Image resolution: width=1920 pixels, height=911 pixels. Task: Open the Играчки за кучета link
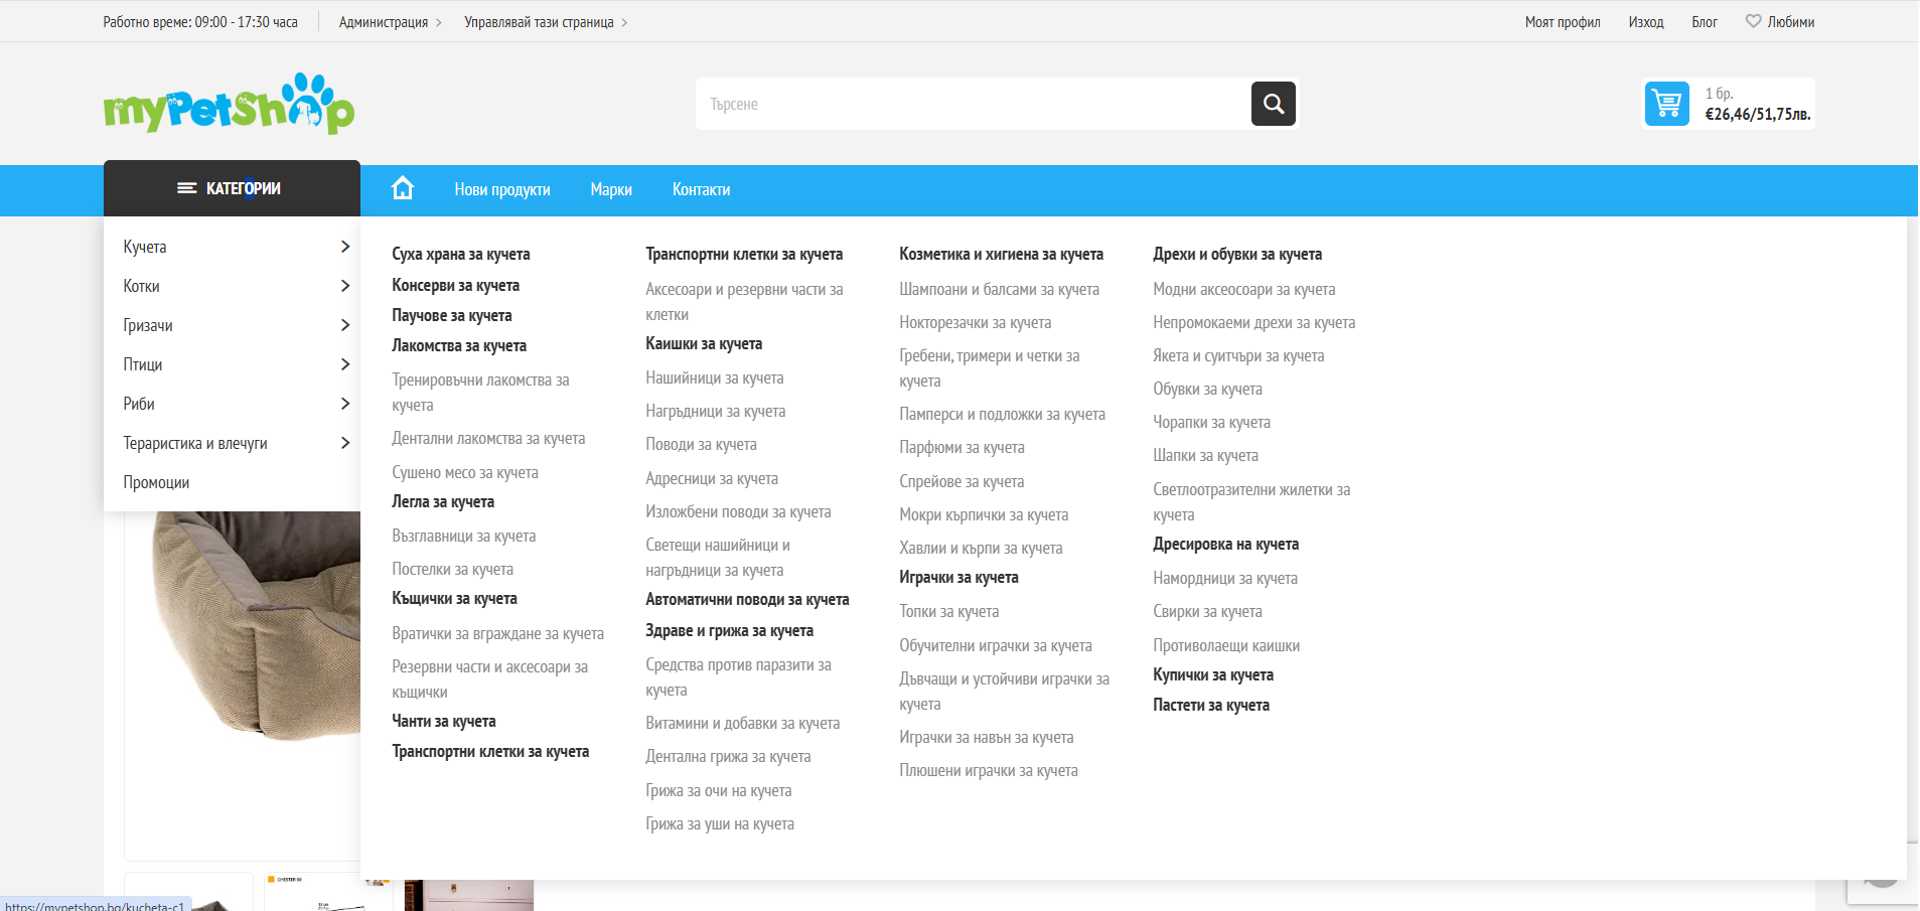pos(958,578)
